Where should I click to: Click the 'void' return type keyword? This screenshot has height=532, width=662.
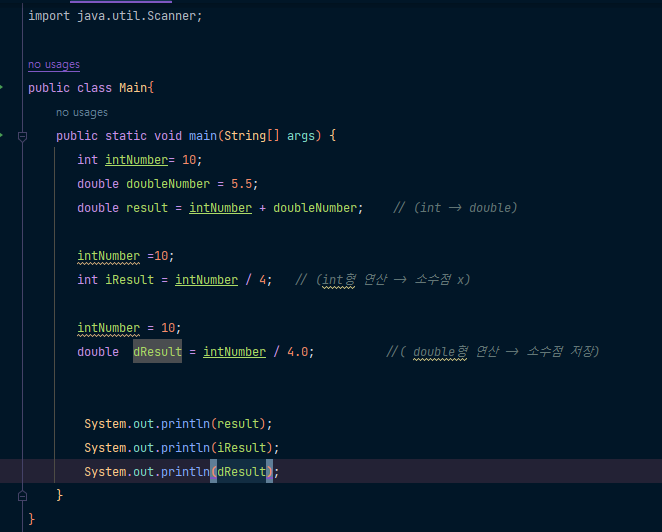[168, 136]
